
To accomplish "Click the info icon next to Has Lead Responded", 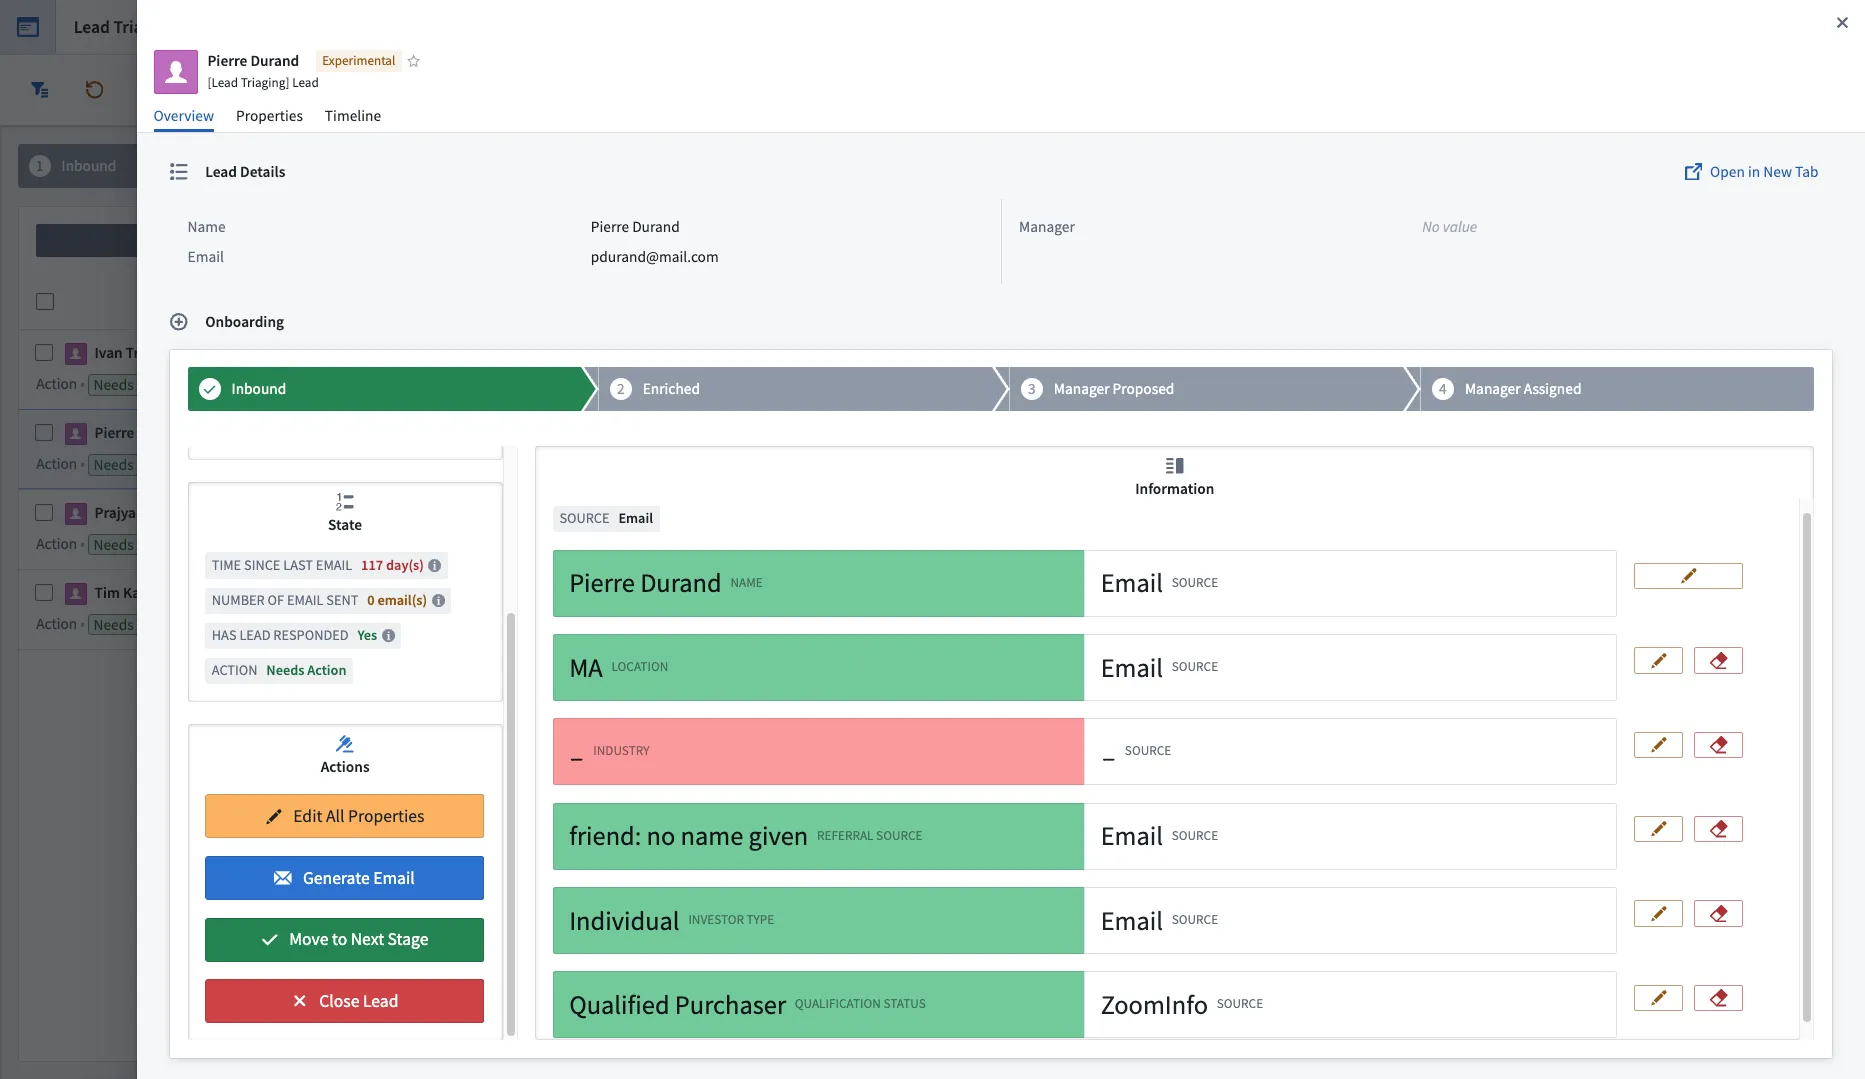I will (x=389, y=635).
